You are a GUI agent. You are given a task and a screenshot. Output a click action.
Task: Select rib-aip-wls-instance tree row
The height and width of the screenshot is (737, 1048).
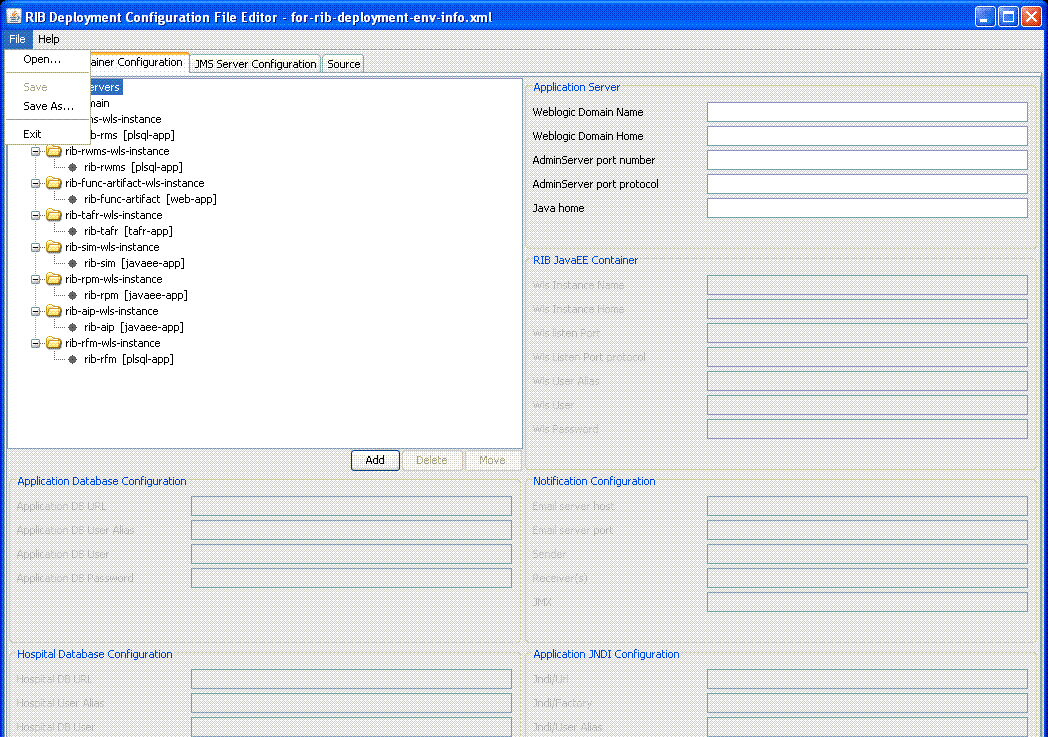[112, 312]
